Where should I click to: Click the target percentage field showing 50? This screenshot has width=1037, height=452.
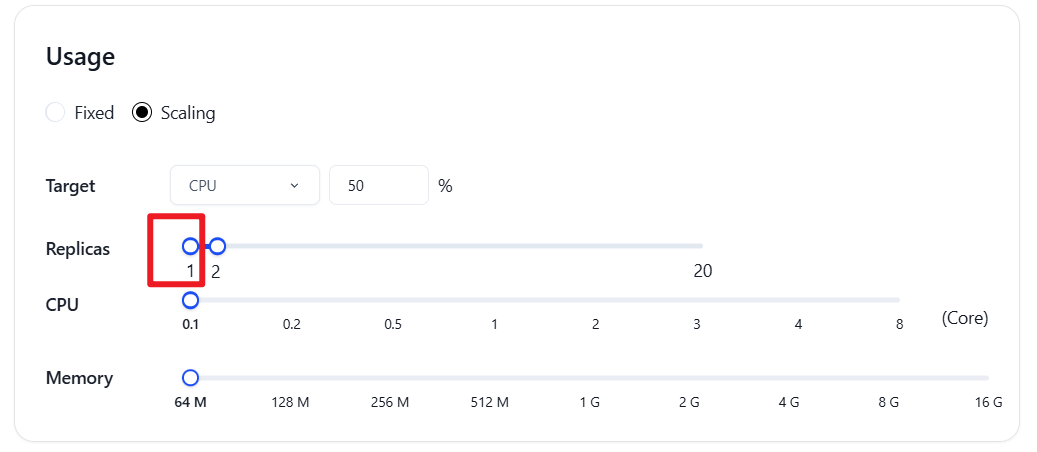coord(379,185)
